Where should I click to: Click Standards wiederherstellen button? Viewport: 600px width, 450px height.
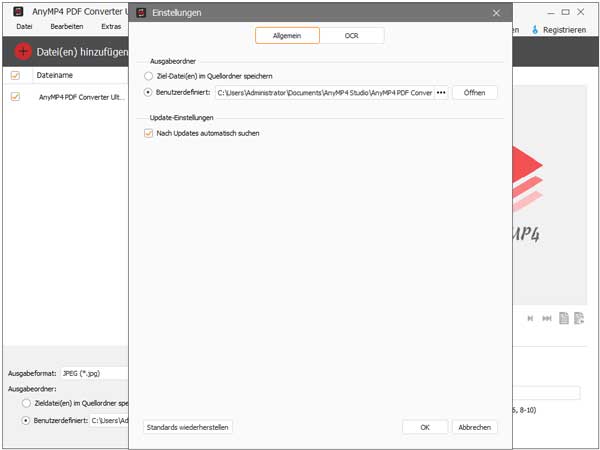(188, 427)
